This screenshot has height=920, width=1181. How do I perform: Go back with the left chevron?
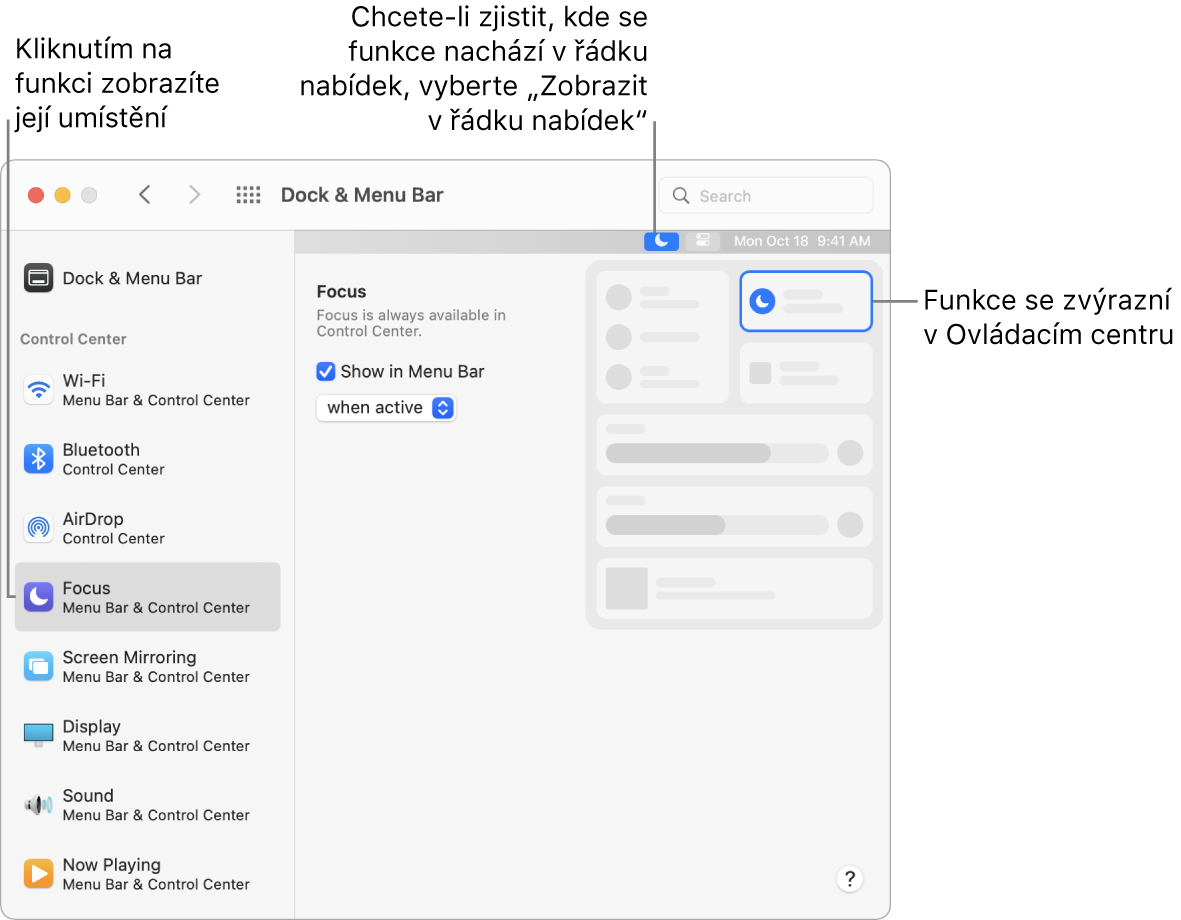tap(145, 195)
